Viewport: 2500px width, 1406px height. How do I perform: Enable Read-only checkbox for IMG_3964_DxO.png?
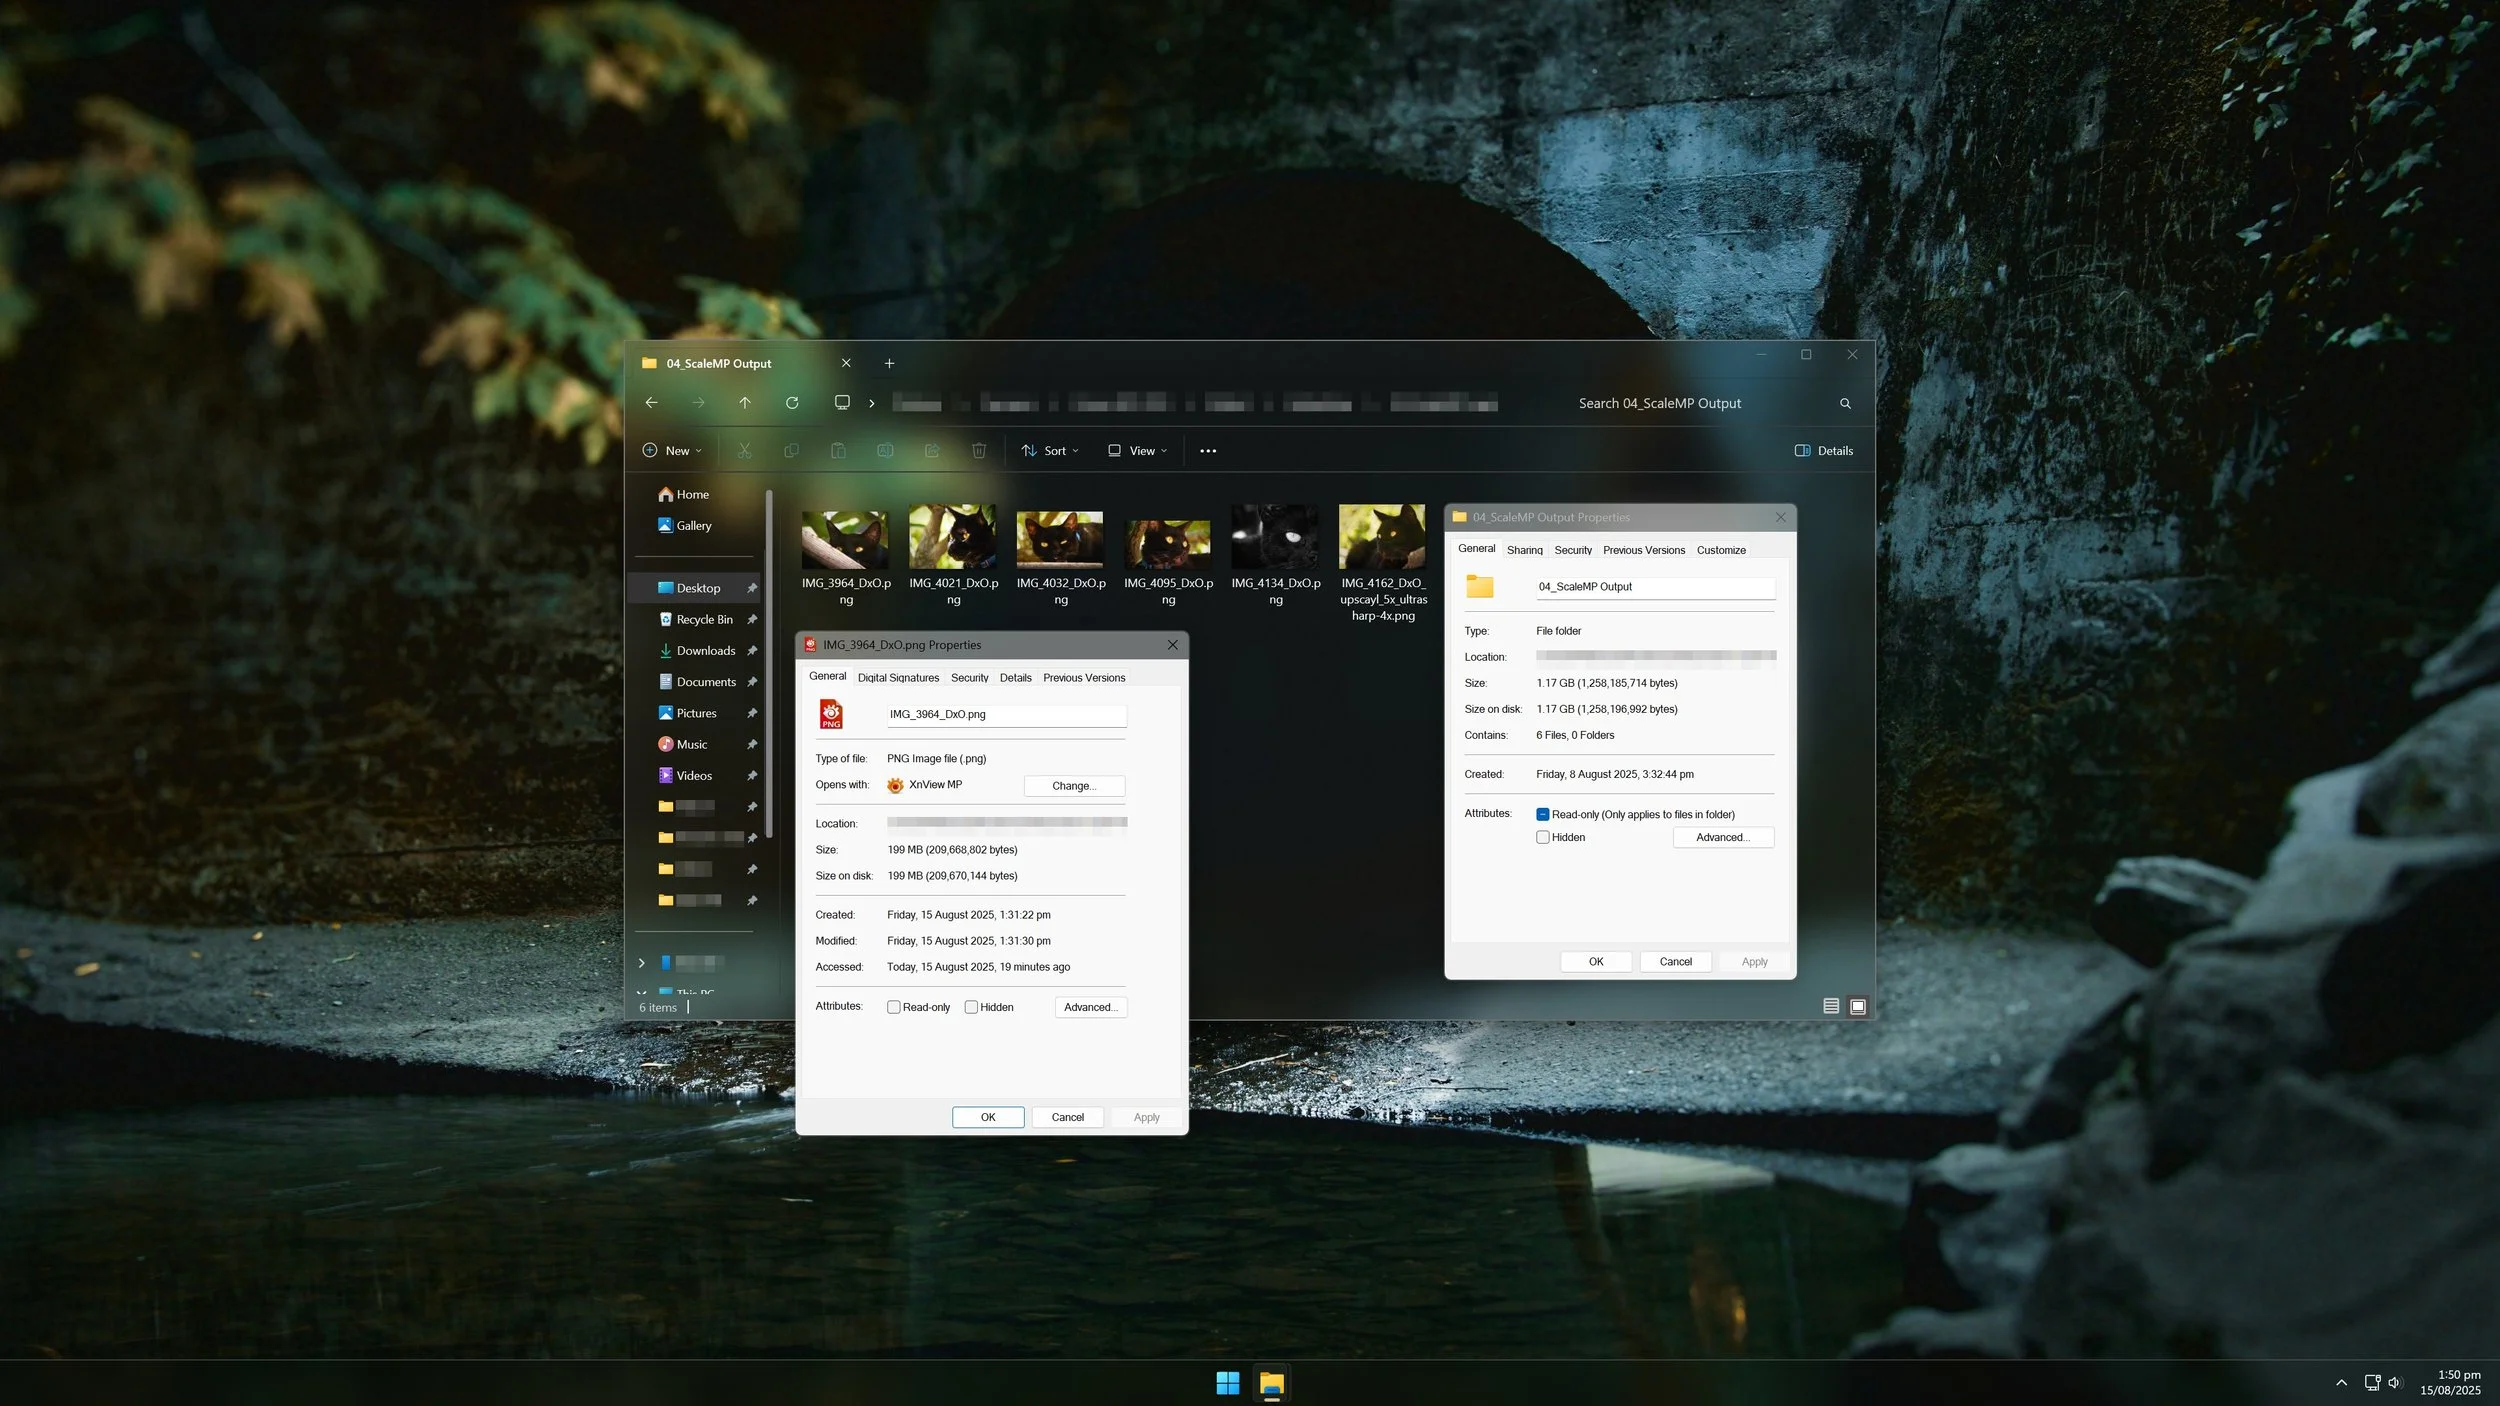coord(894,1008)
